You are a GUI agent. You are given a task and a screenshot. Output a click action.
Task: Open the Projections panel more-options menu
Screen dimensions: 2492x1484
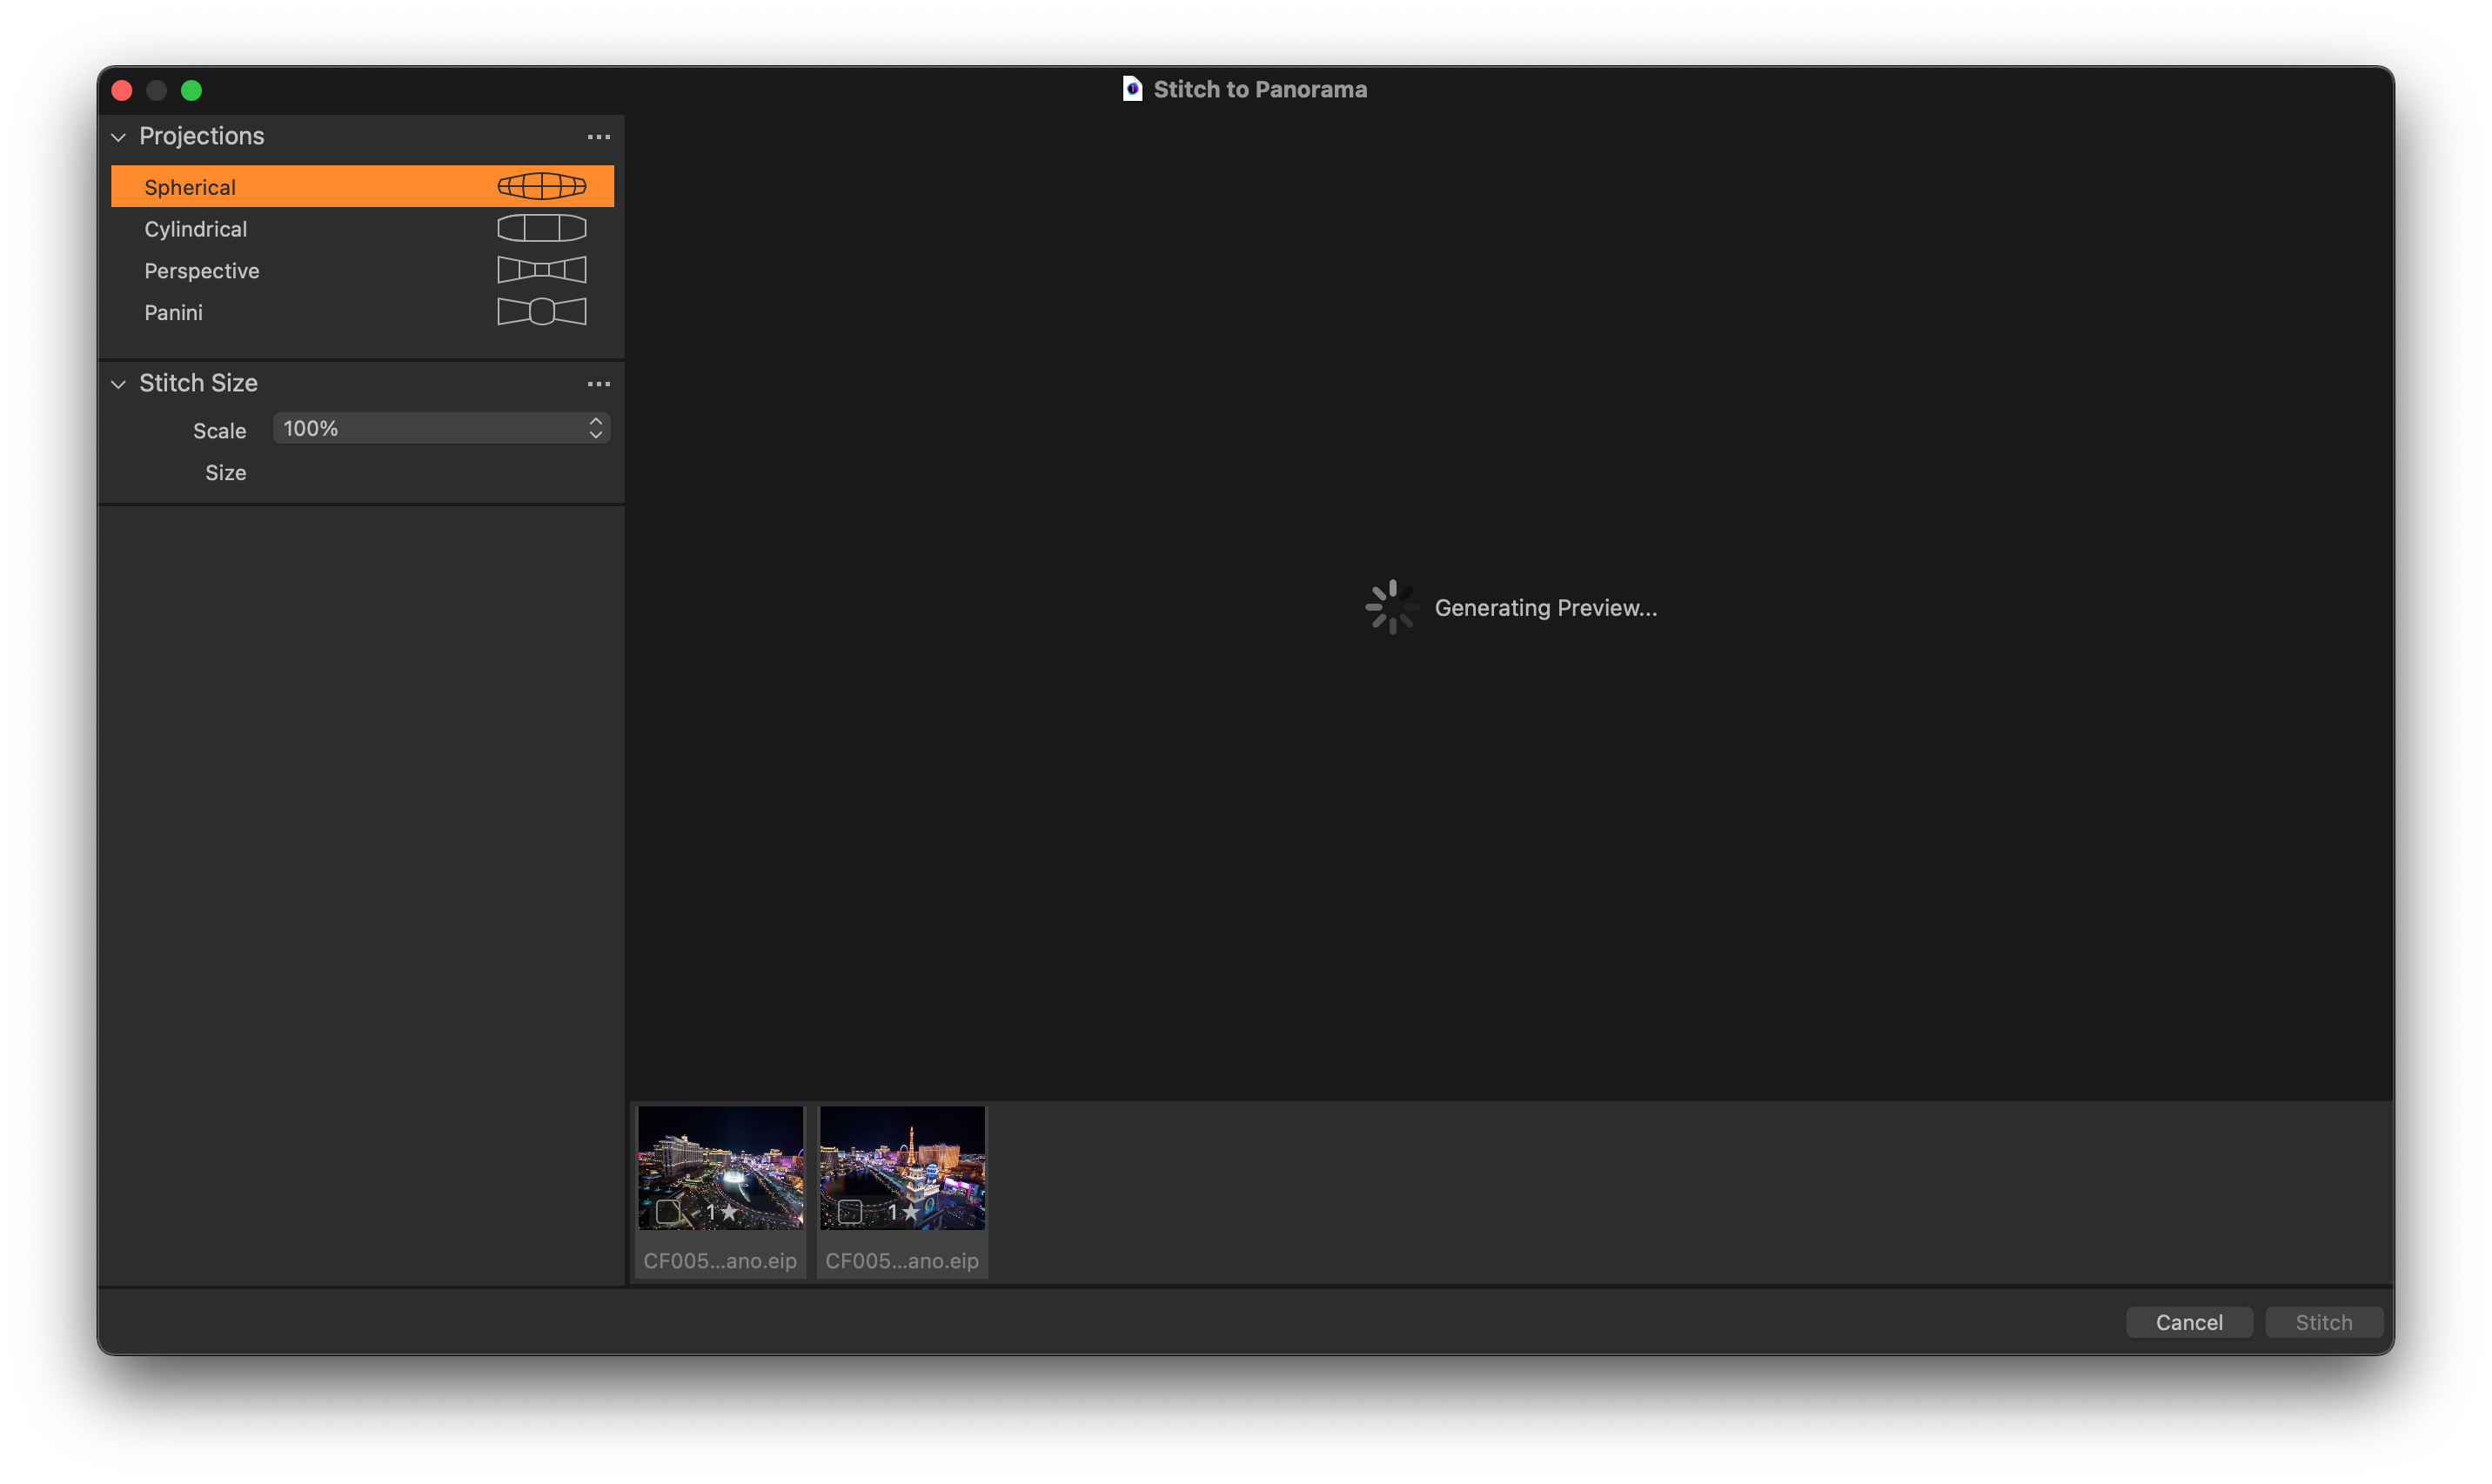click(599, 137)
